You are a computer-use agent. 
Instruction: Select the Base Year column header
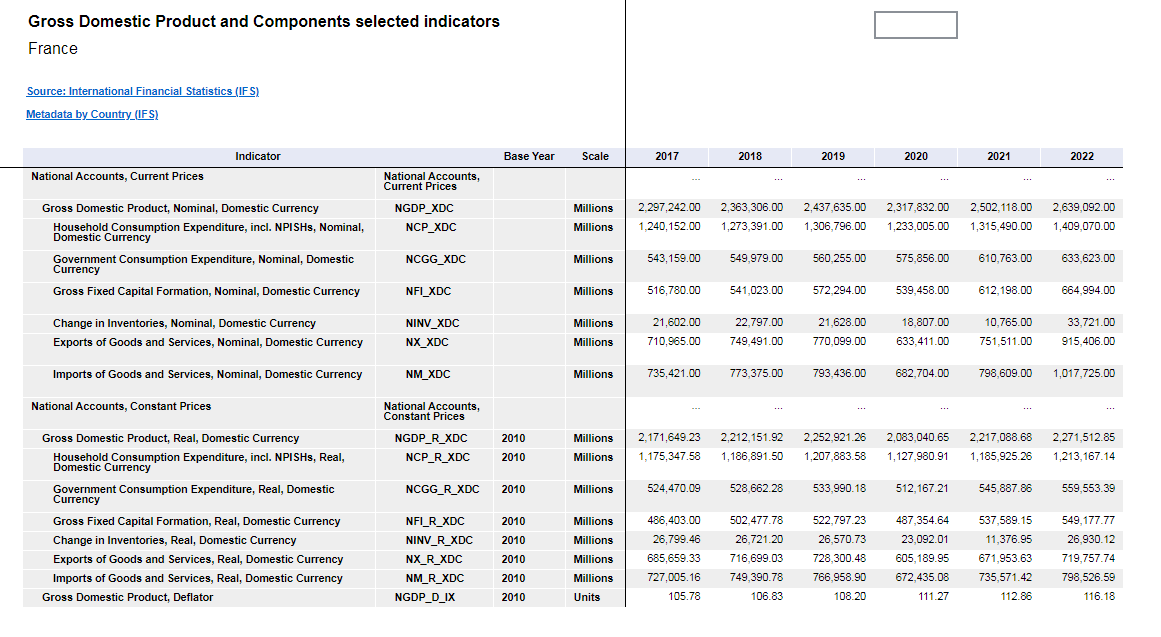point(529,156)
